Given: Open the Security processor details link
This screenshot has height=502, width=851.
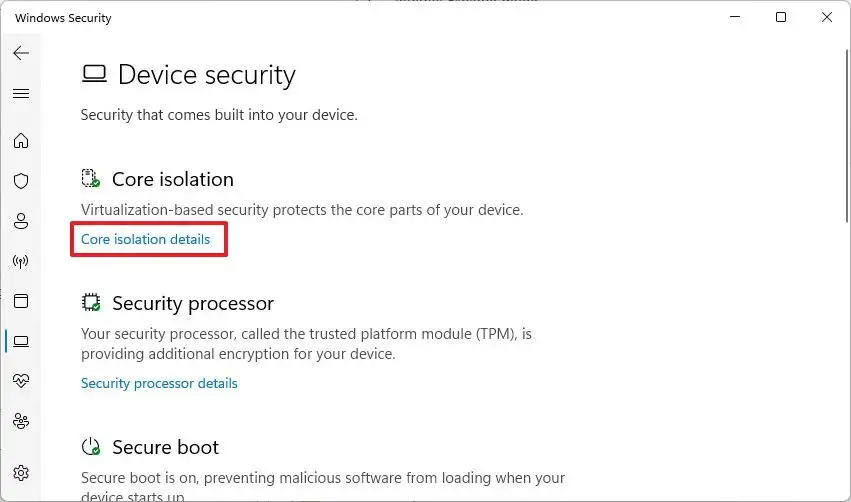Looking at the screenshot, I should [159, 383].
